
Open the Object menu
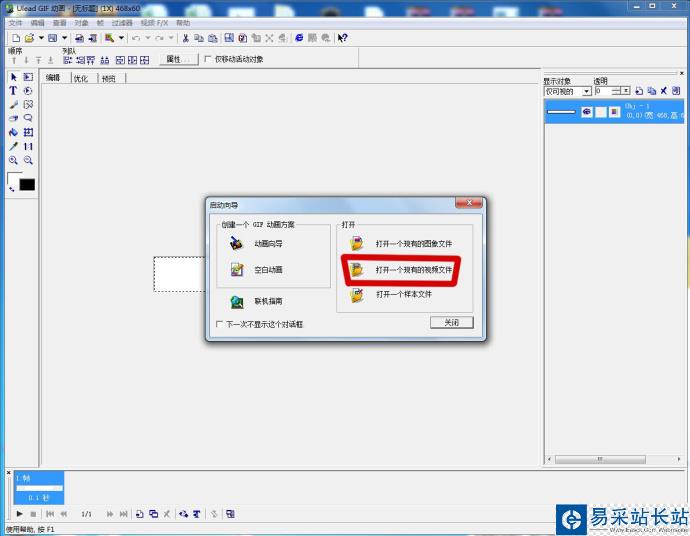point(81,23)
